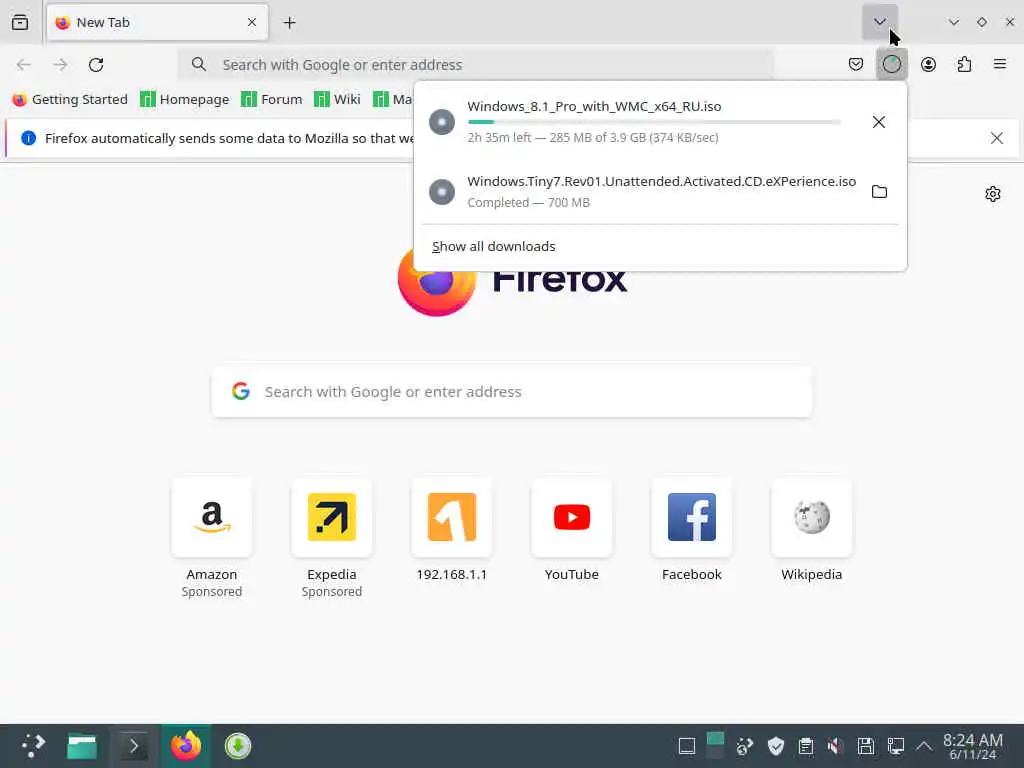The height and width of the screenshot is (768, 1024).
Task: Select the Windows_8.1_Pro_with_WMC_x64_RU.iso entry name
Action: [x=594, y=106]
